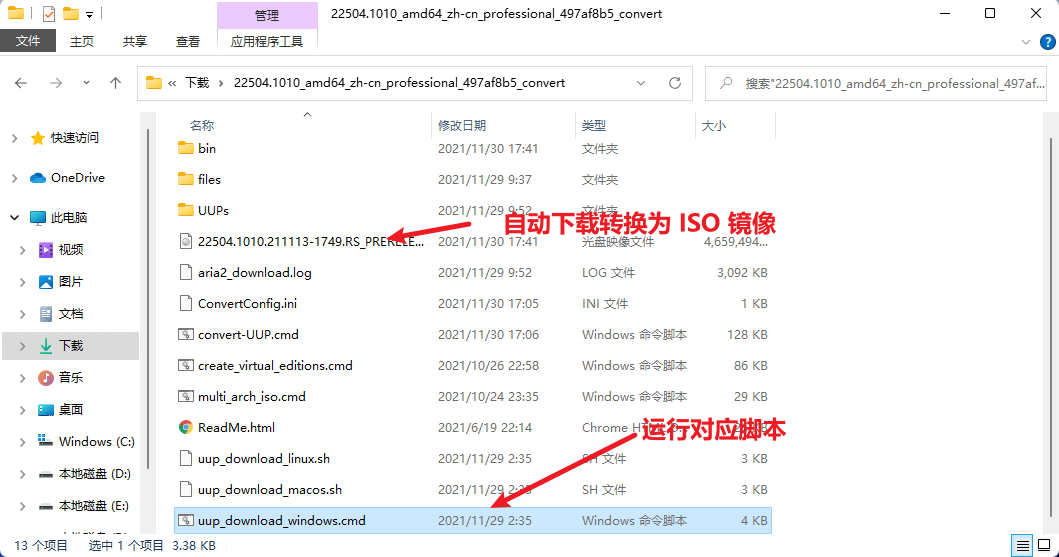Open the address bar history dropdown
The width and height of the screenshot is (1059, 557).
[641, 83]
